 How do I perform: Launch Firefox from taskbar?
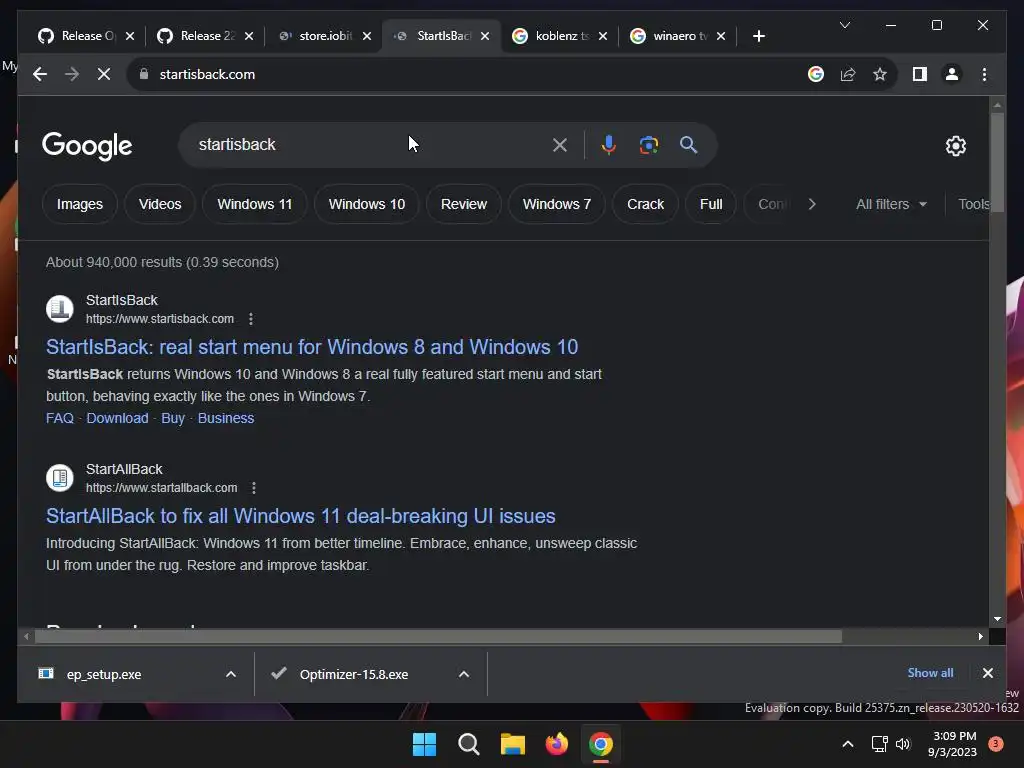click(x=556, y=744)
